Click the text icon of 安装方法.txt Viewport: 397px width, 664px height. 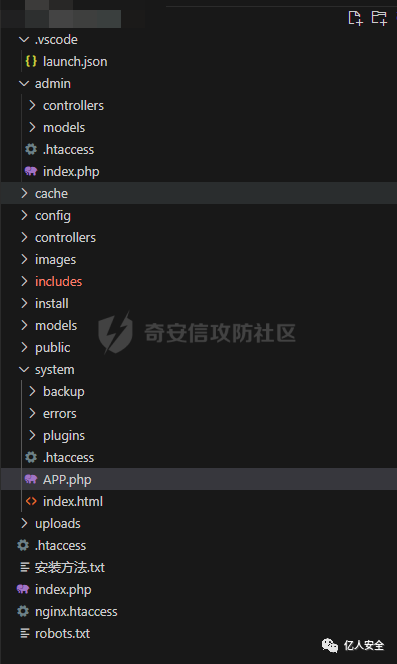25,567
